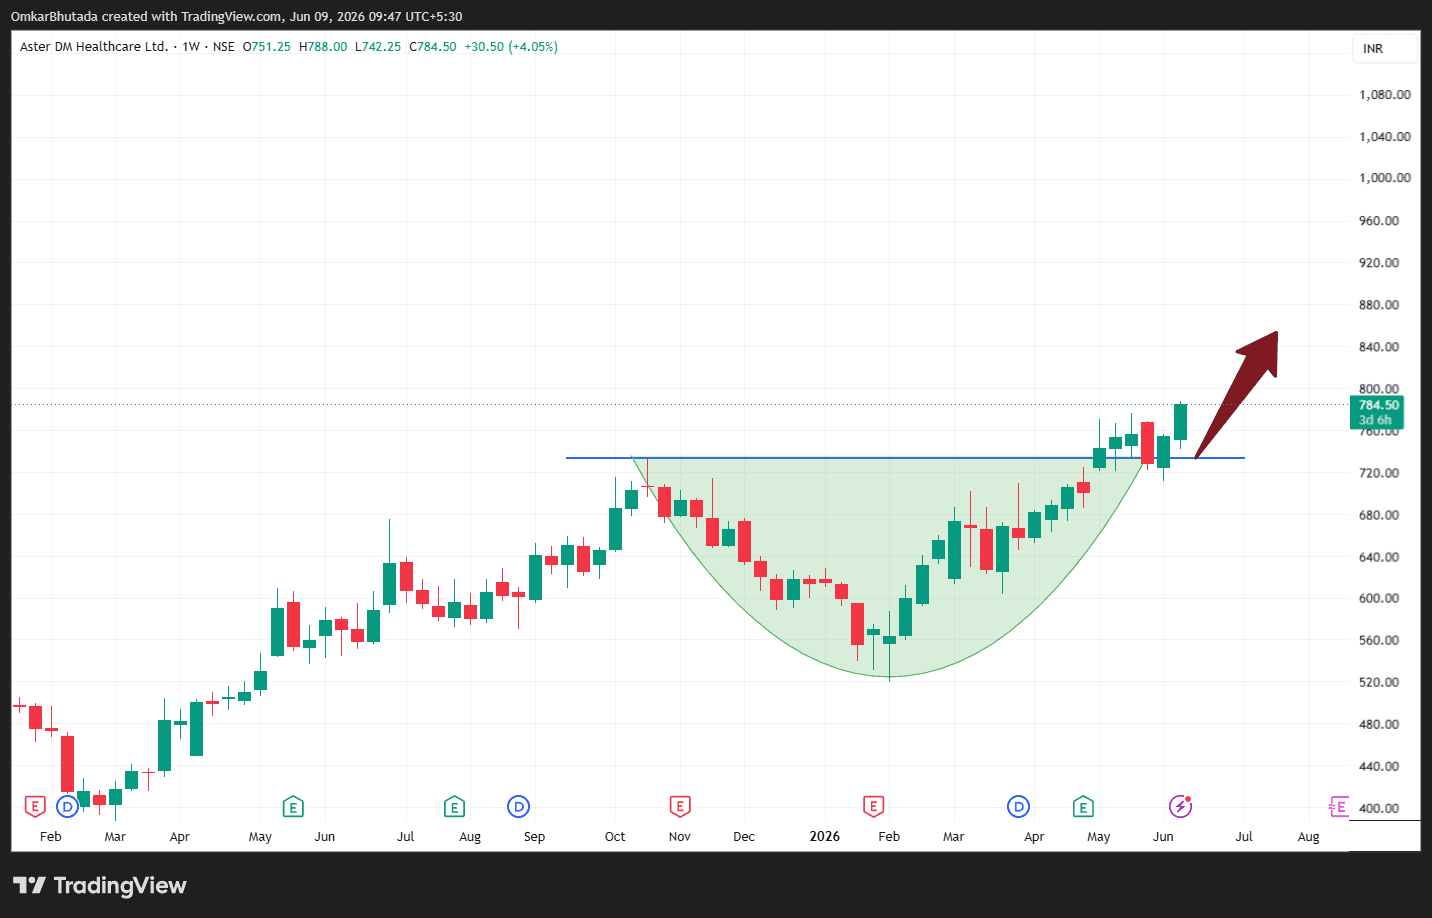Select the 1W interval label in the legend
Viewport: 1432px width, 918px height.
[191, 47]
